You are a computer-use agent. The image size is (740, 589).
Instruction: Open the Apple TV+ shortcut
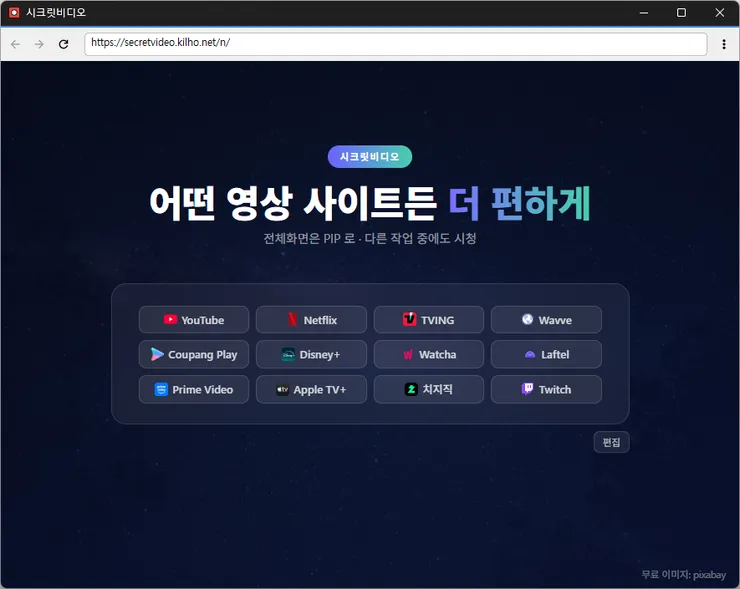[311, 389]
